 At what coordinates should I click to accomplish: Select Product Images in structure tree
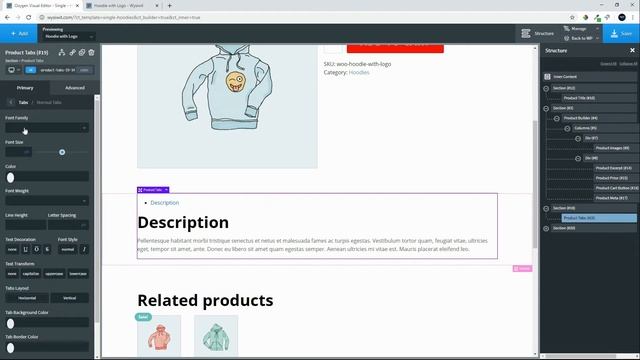coord(615,148)
